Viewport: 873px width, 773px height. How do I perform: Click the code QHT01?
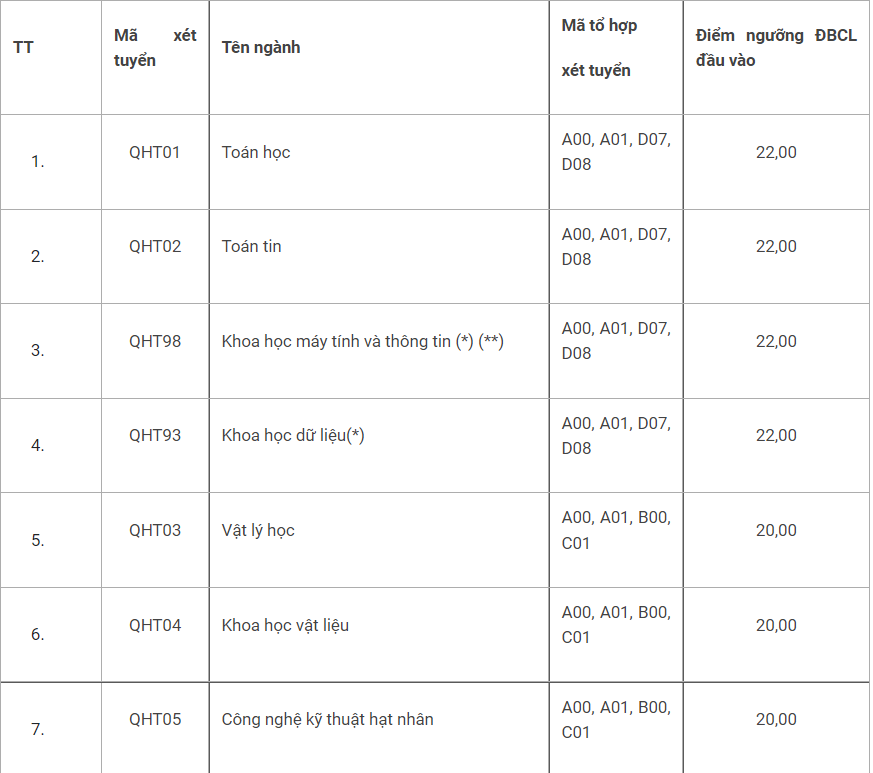pyautogui.click(x=155, y=153)
